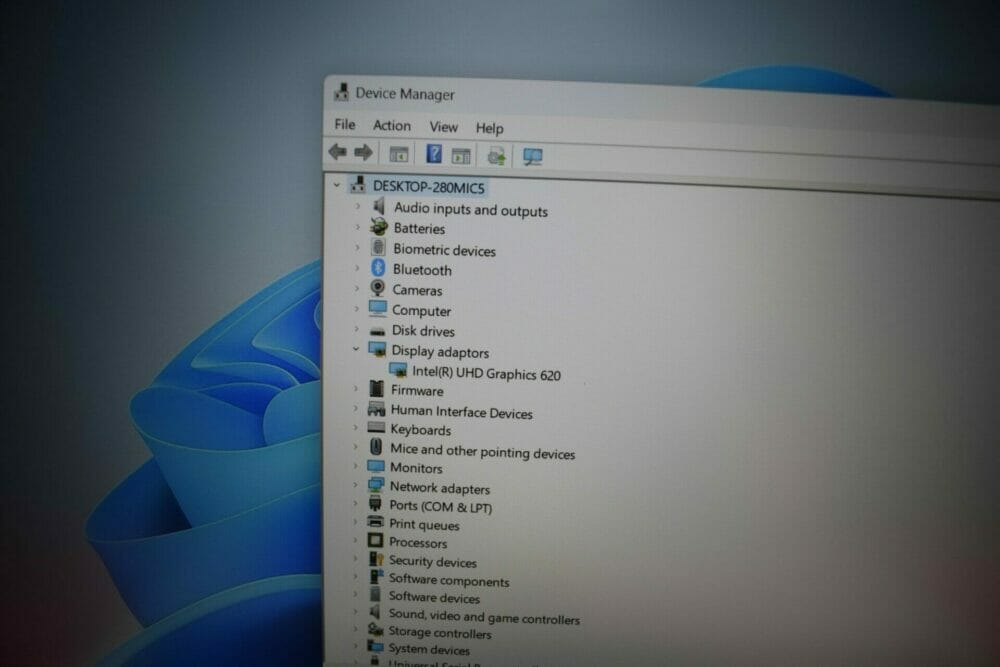The image size is (1000, 667).
Task: Select the Computer category label
Action: (422, 311)
